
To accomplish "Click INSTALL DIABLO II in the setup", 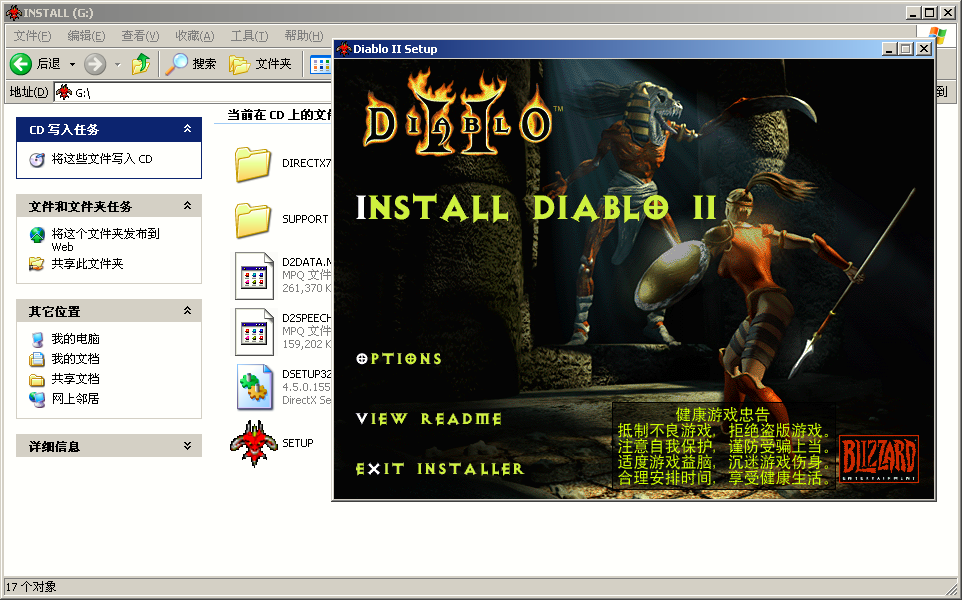I will 536,207.
